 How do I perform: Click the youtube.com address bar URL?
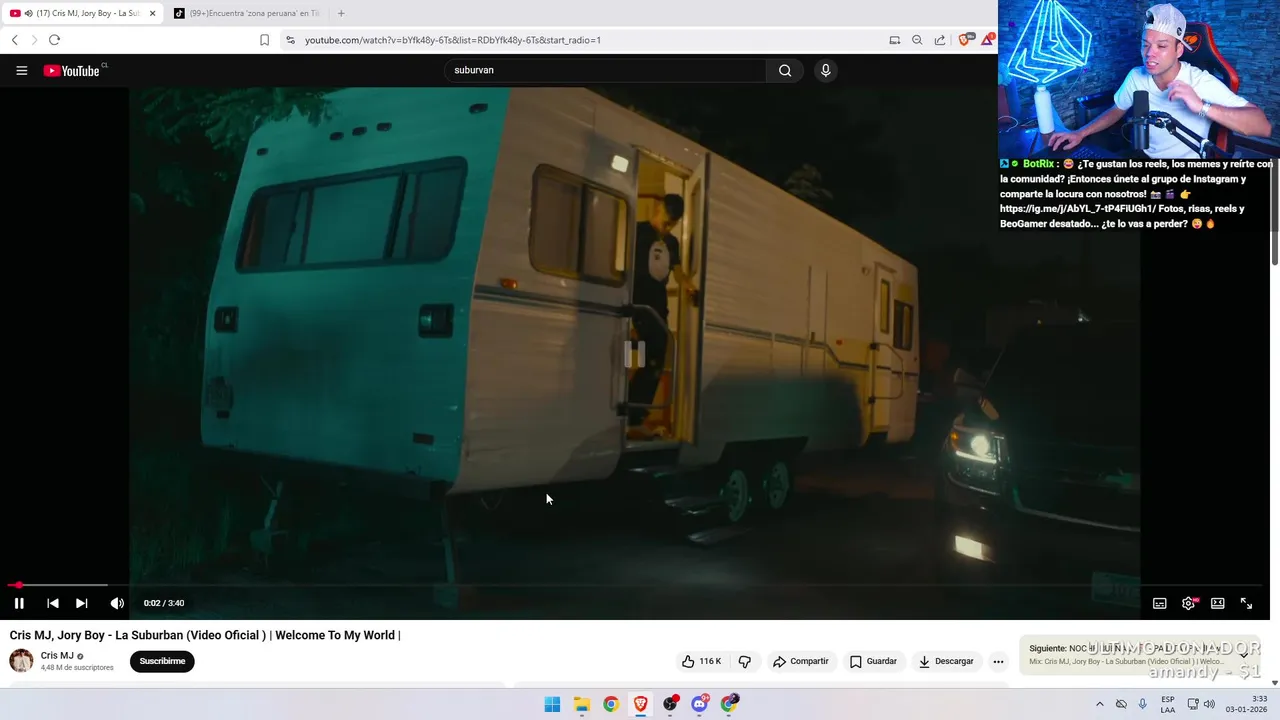point(453,40)
